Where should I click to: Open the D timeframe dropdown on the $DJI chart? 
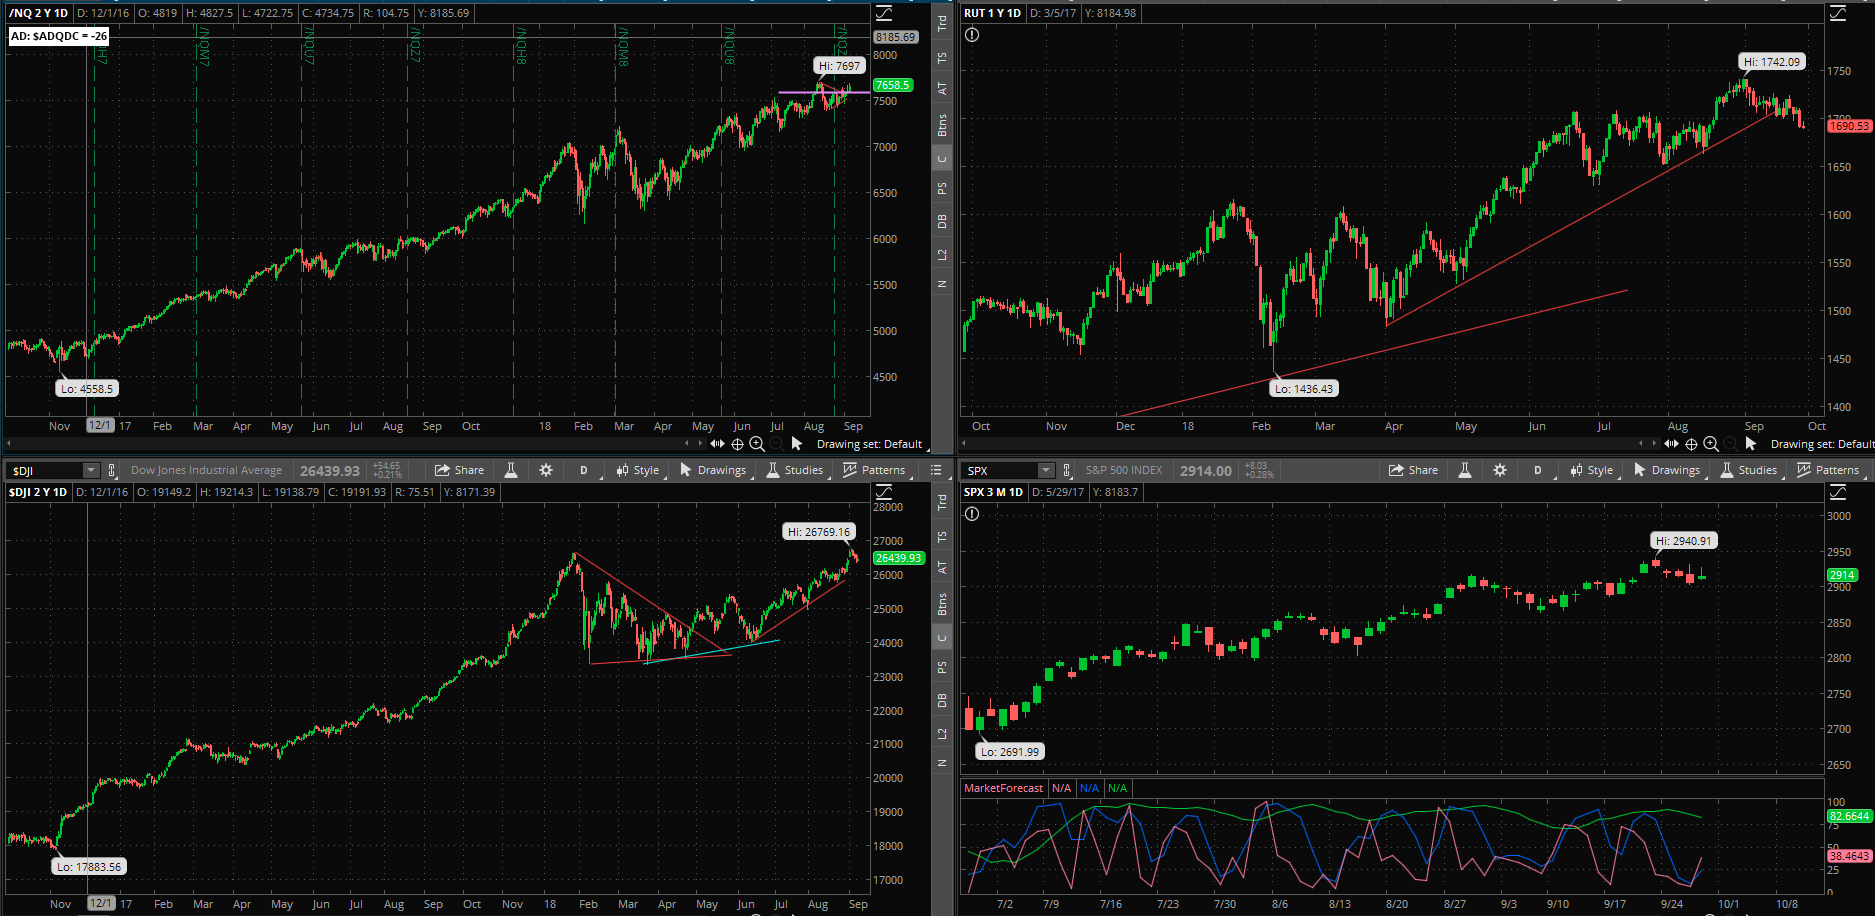click(584, 470)
